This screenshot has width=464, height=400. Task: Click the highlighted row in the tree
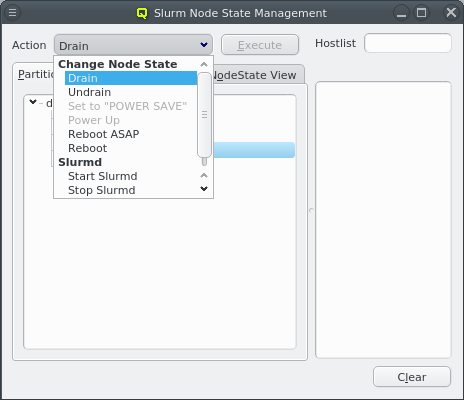(x=254, y=150)
